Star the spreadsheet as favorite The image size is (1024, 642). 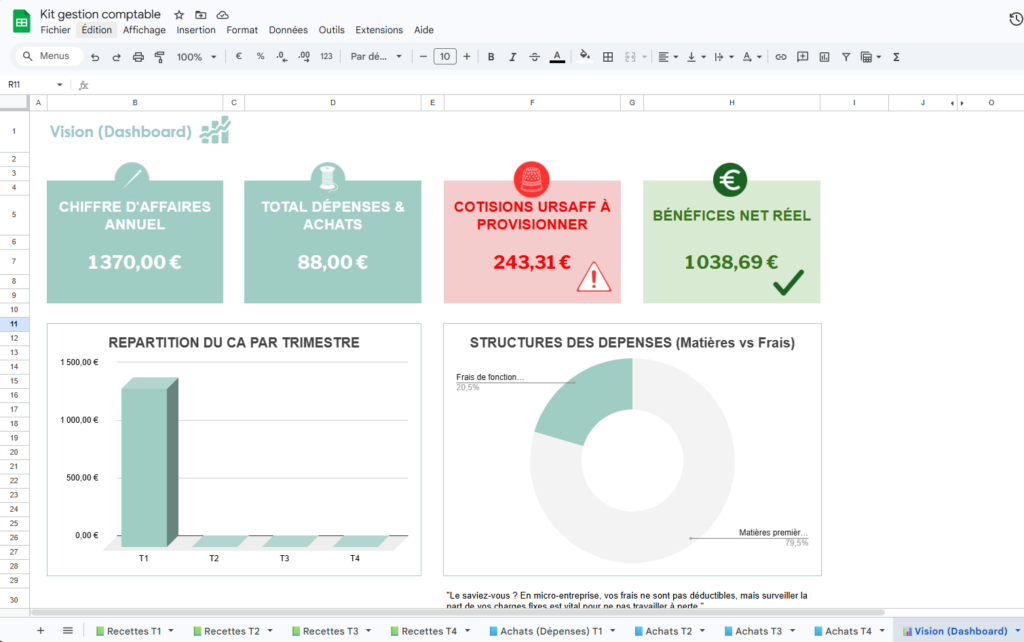(x=178, y=14)
